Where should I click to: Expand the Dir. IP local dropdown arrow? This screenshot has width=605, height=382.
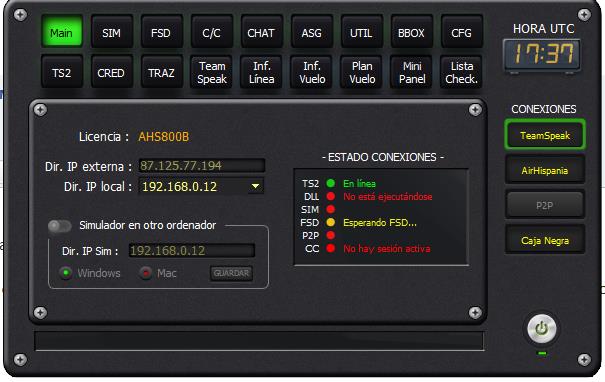coord(255,186)
